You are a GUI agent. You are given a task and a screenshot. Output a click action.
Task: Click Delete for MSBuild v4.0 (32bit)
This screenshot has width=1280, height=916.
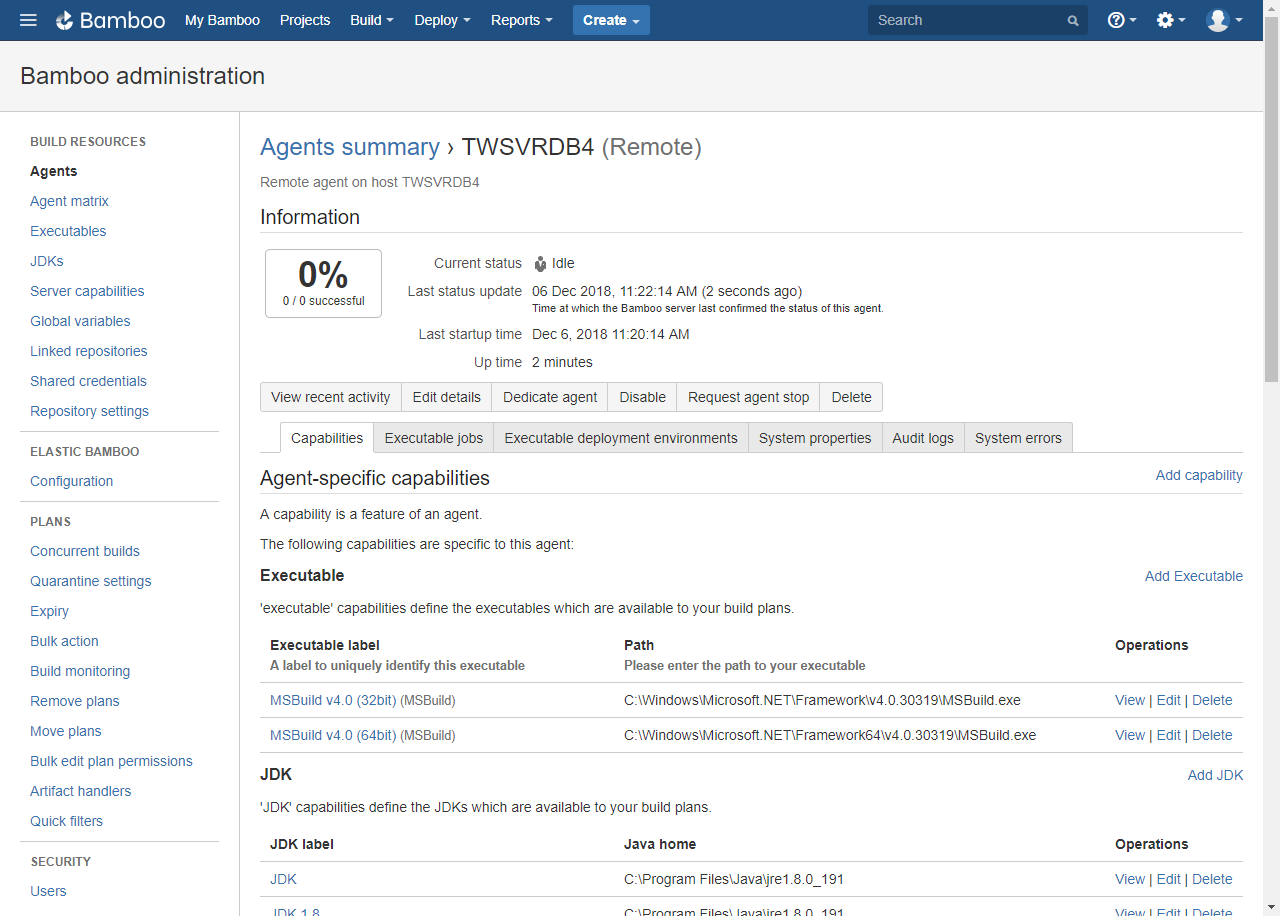coord(1212,700)
